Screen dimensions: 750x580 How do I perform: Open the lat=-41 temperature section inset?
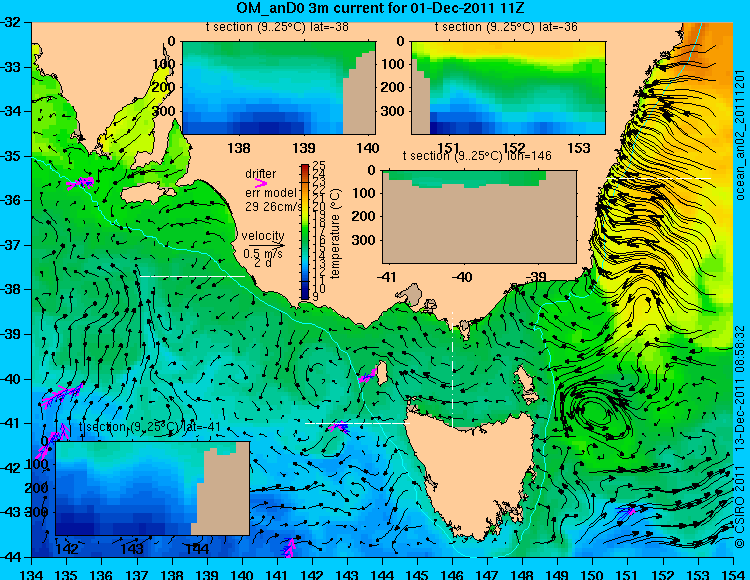click(x=153, y=489)
